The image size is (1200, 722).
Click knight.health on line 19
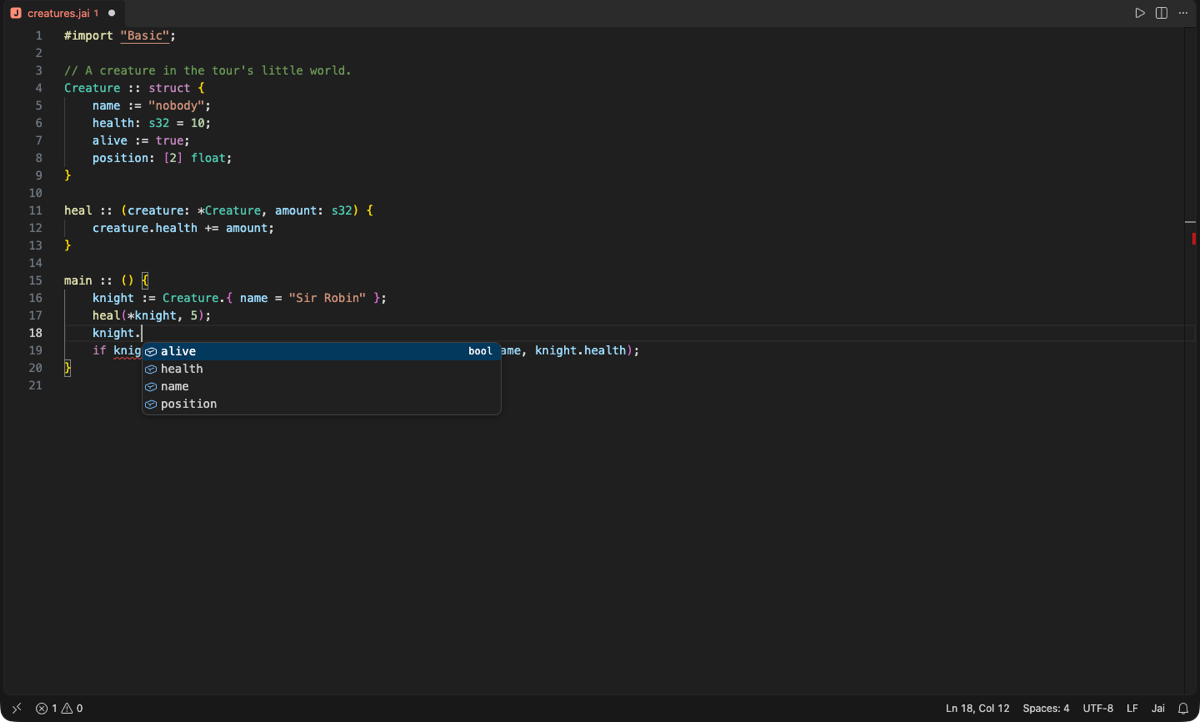pyautogui.click(x=580, y=350)
